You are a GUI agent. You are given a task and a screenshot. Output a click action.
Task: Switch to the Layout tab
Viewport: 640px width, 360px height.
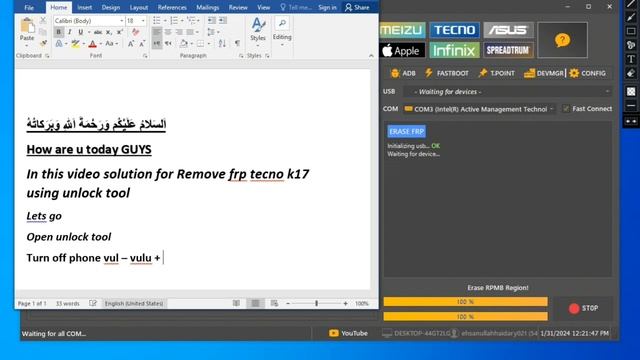click(x=139, y=7)
